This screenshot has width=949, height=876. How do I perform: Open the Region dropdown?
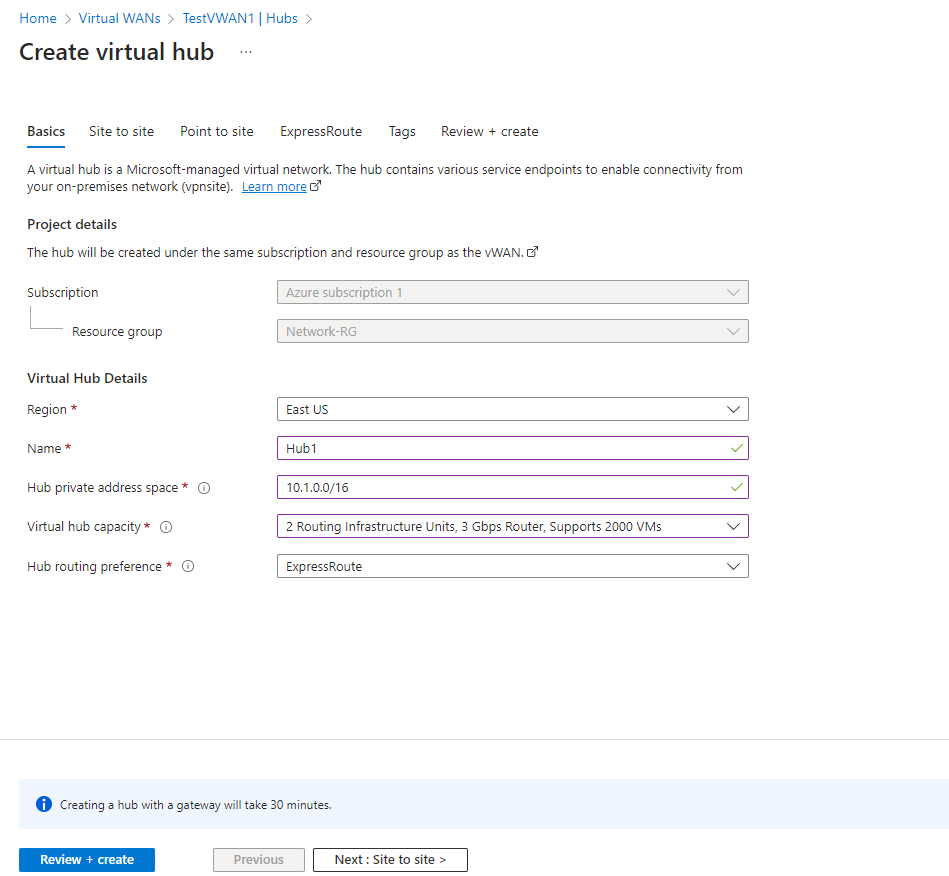pos(512,409)
